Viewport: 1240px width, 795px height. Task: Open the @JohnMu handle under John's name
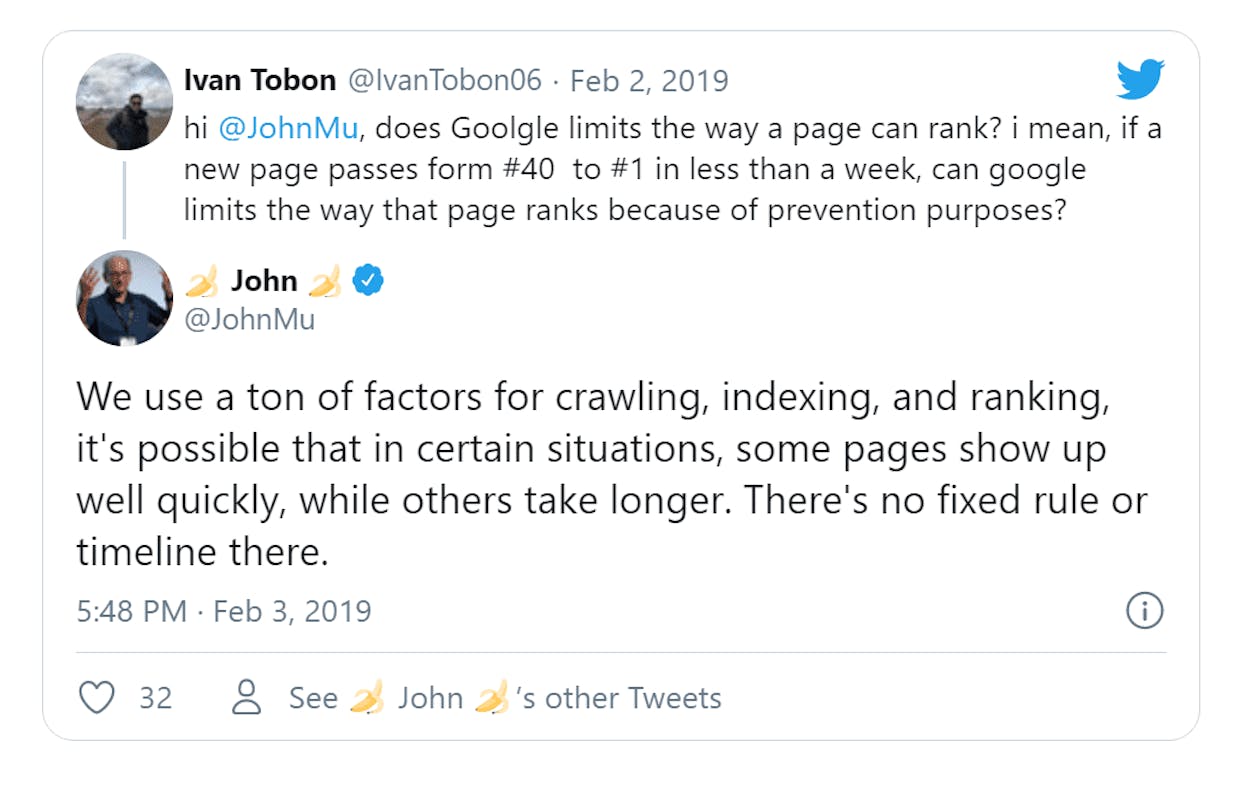(x=250, y=319)
